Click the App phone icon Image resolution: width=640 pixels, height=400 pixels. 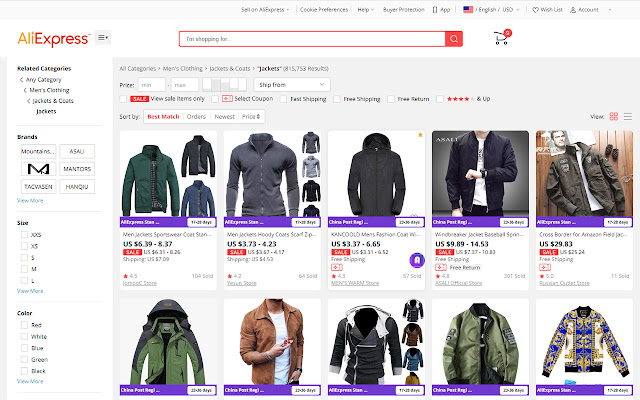pos(435,10)
